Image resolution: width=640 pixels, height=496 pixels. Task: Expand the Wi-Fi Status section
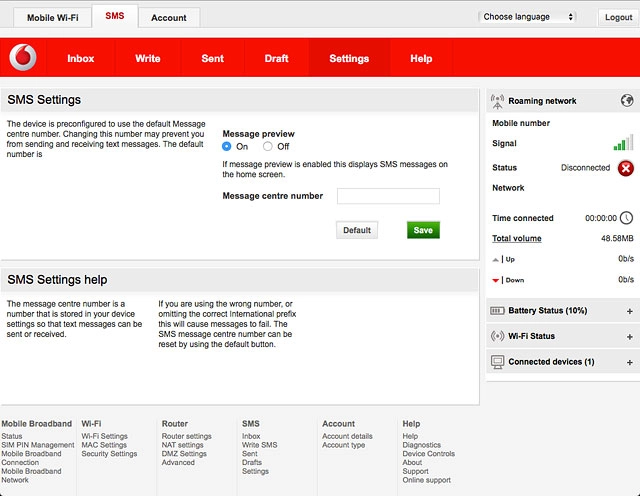[629, 336]
